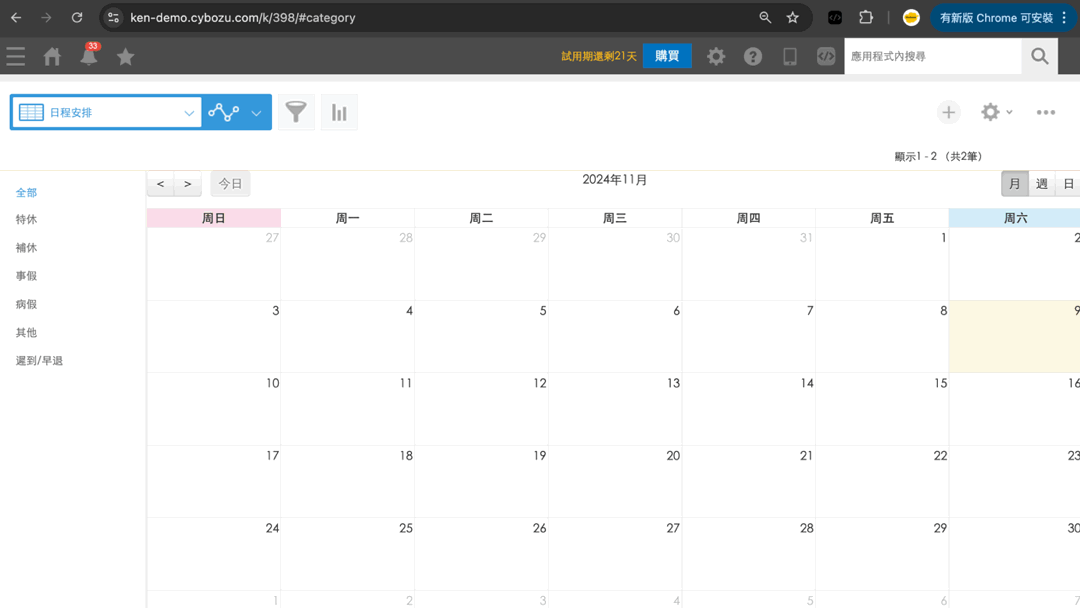Switch calendar to month view (月)
The width and height of the screenshot is (1080, 608).
click(x=1014, y=184)
